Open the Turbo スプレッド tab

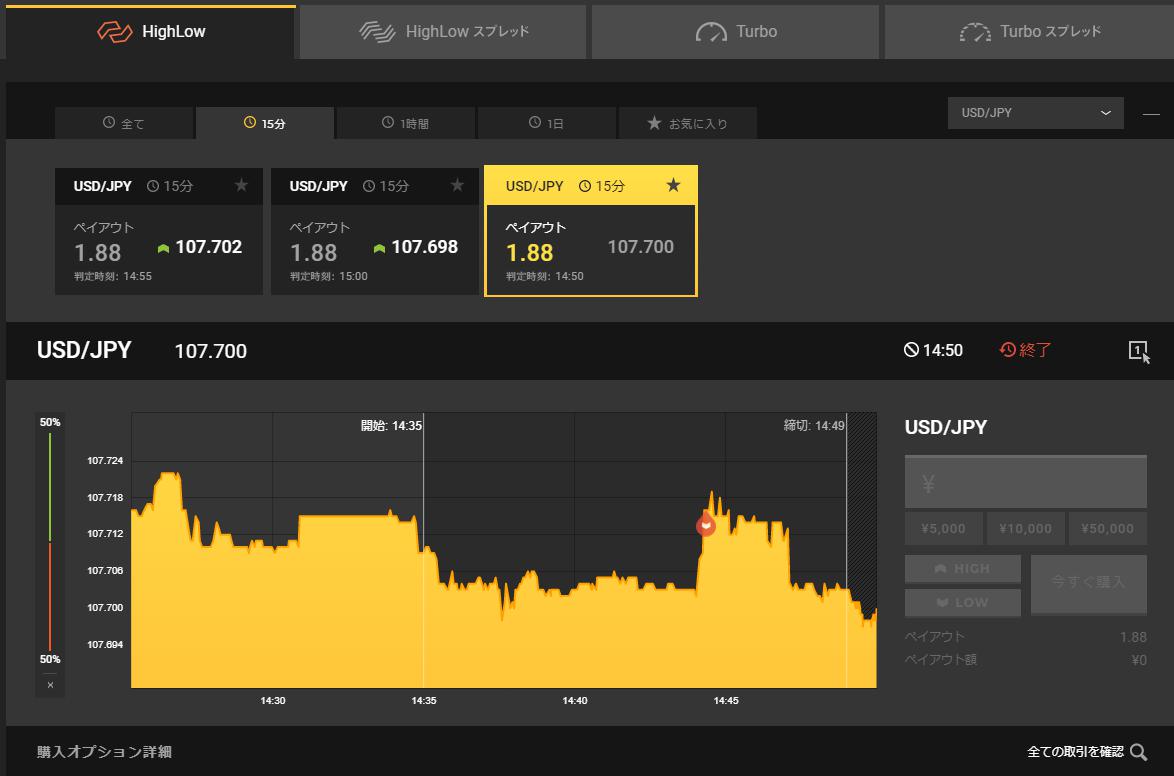pyautogui.click(x=1029, y=31)
